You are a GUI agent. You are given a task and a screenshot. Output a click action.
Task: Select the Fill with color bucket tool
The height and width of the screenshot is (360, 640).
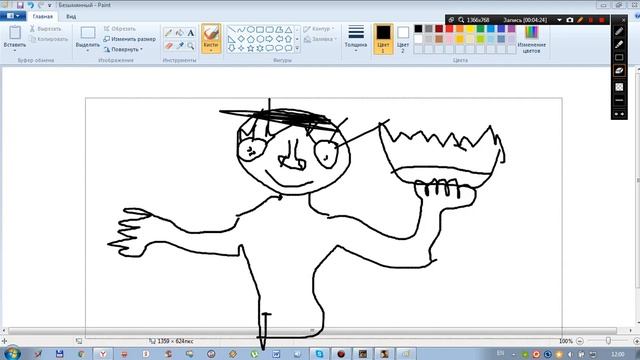click(x=180, y=33)
